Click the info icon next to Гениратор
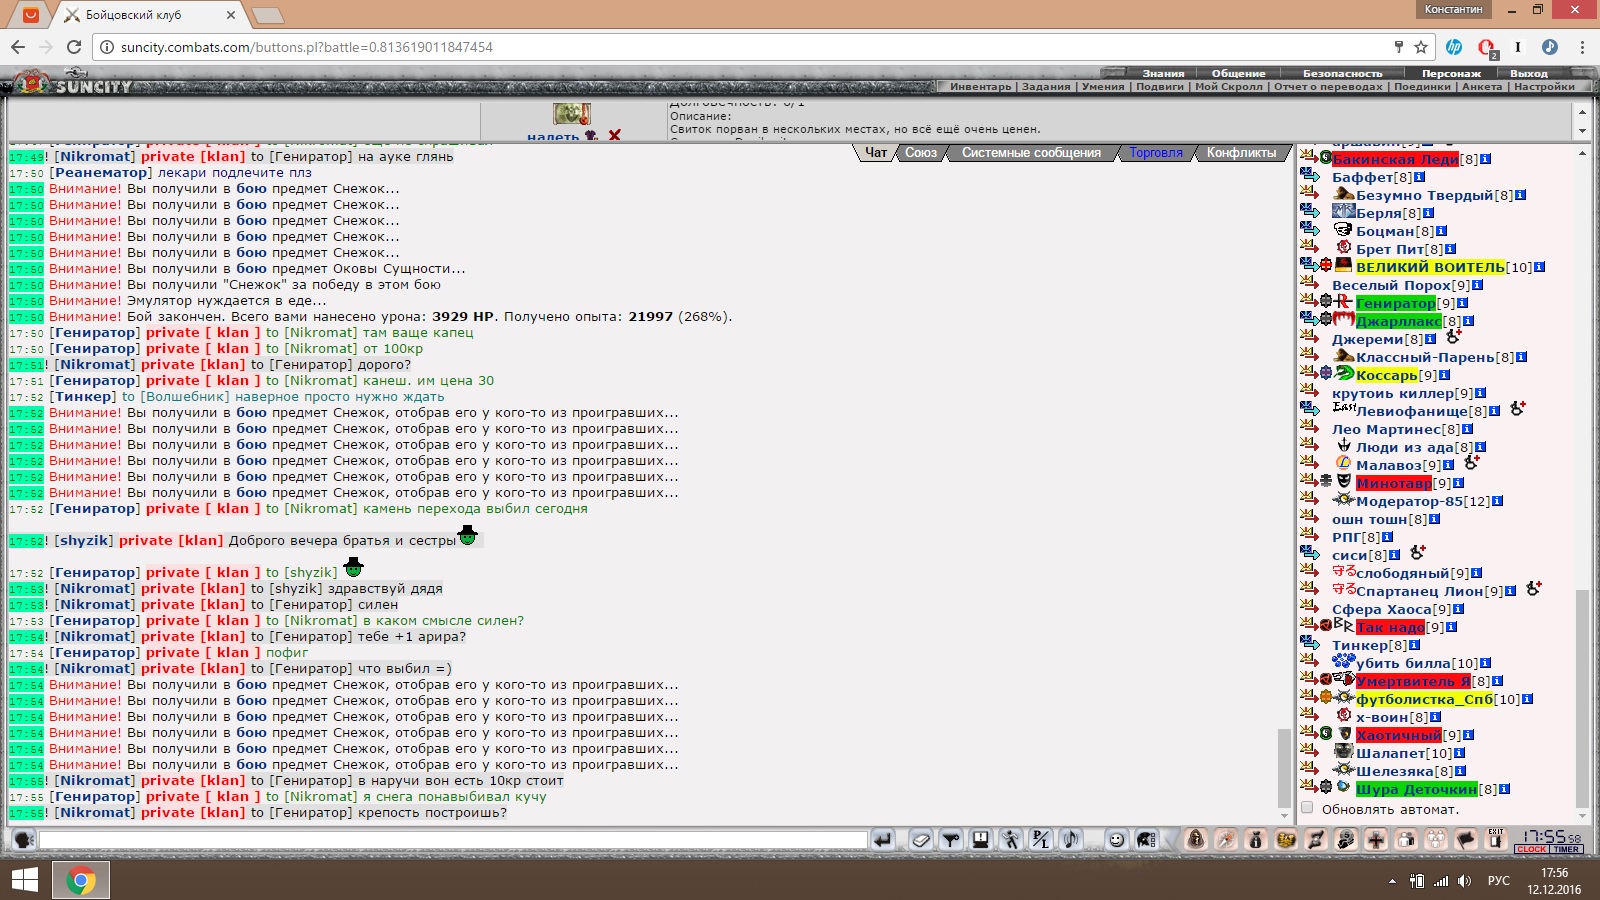This screenshot has width=1600, height=900. [1462, 303]
